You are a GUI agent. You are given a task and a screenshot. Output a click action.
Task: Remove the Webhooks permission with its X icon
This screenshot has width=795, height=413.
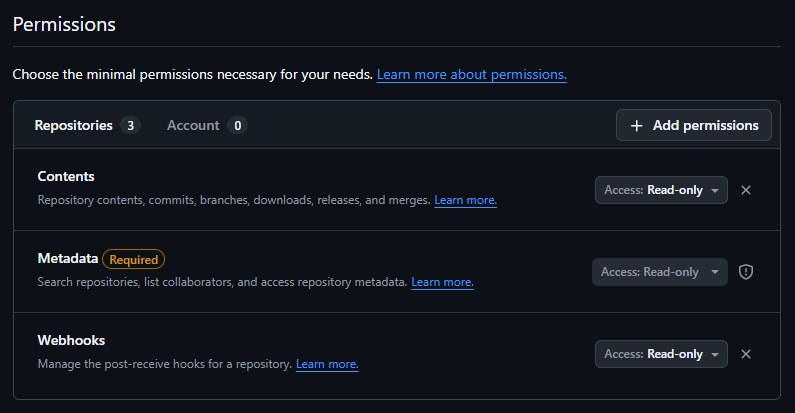click(x=746, y=354)
